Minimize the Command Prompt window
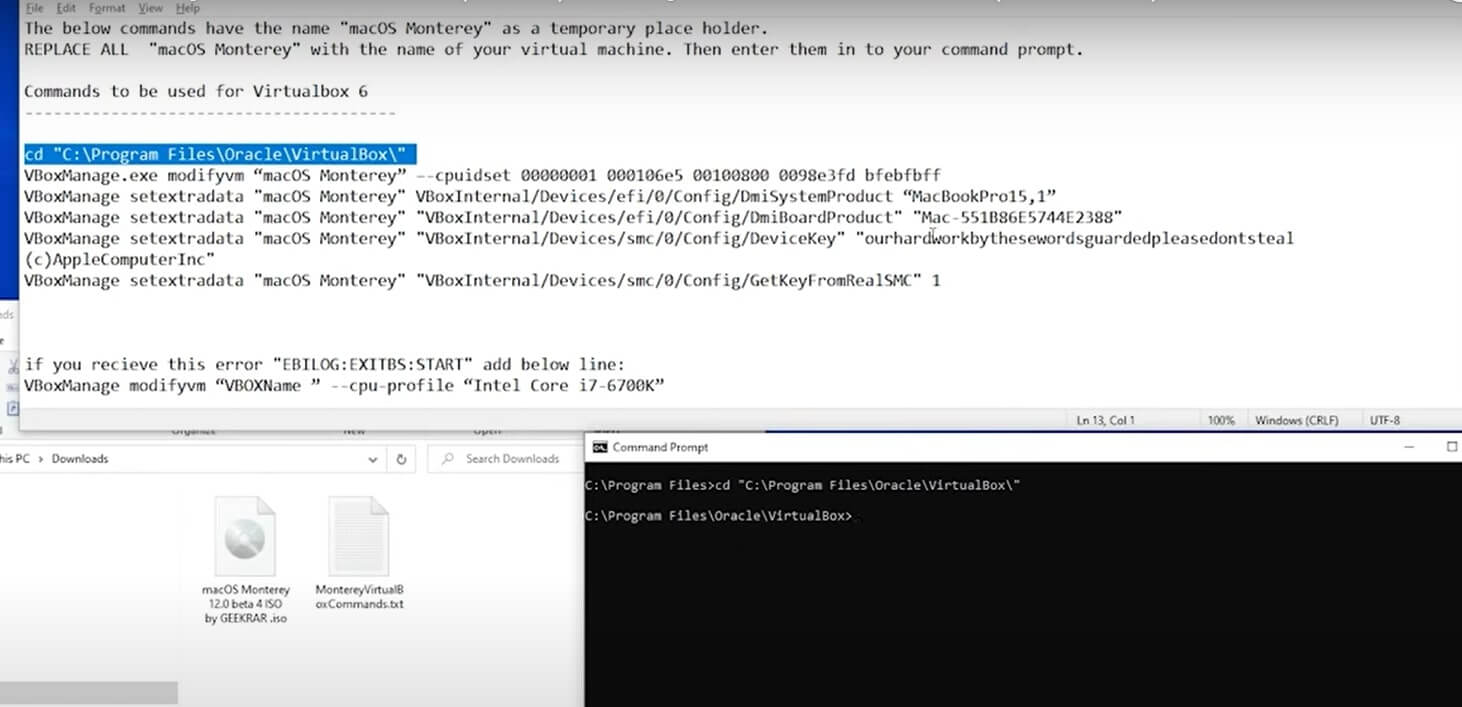This screenshot has height=707, width=1462. click(x=1407, y=447)
